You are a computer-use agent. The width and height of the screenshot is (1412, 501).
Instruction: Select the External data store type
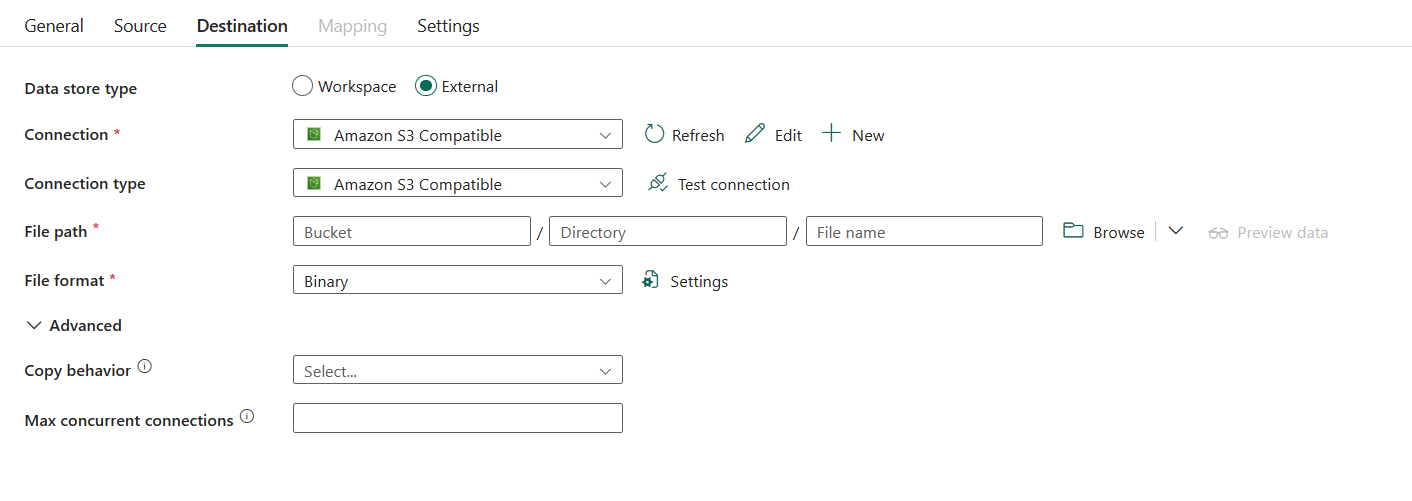click(426, 86)
